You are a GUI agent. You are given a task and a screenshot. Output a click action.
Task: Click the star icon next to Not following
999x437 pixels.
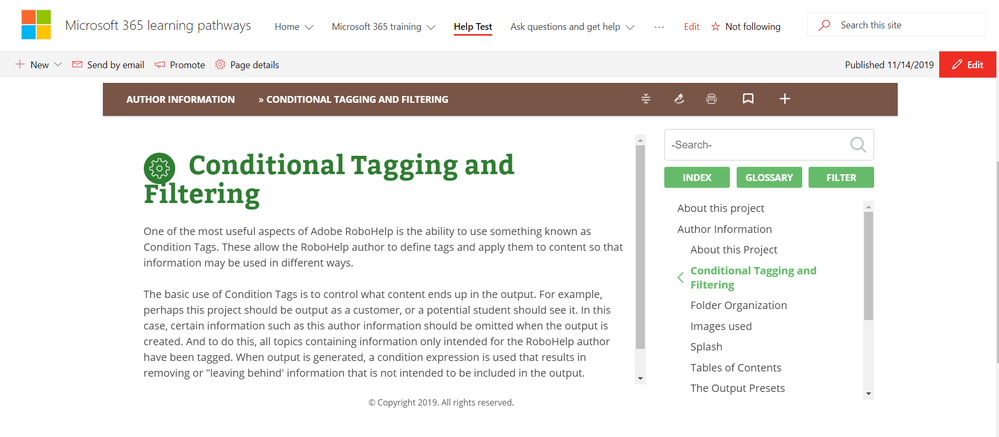click(x=715, y=27)
